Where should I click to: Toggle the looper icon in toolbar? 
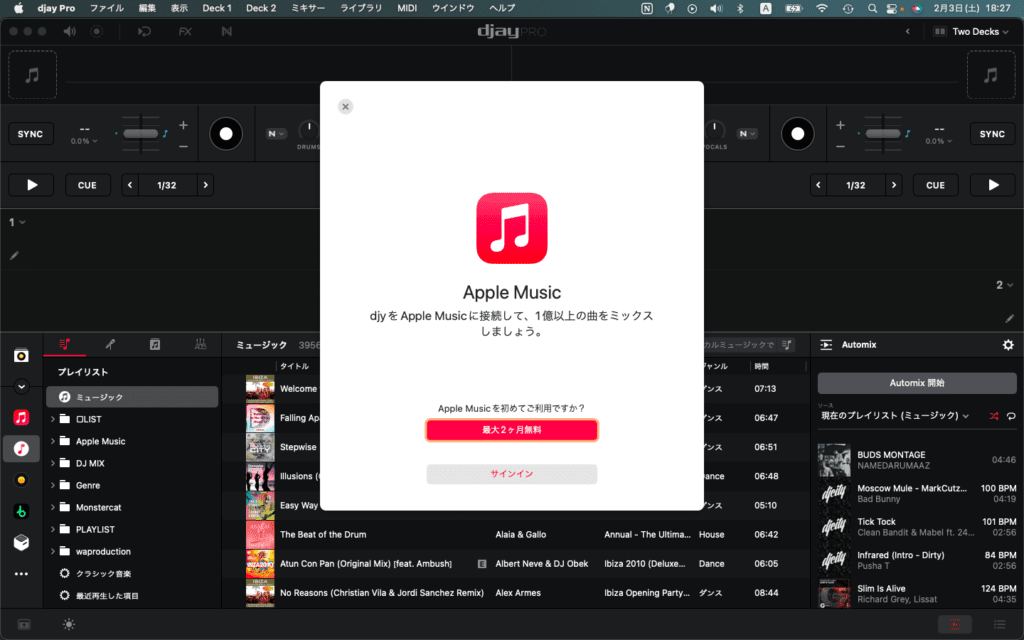tap(144, 31)
